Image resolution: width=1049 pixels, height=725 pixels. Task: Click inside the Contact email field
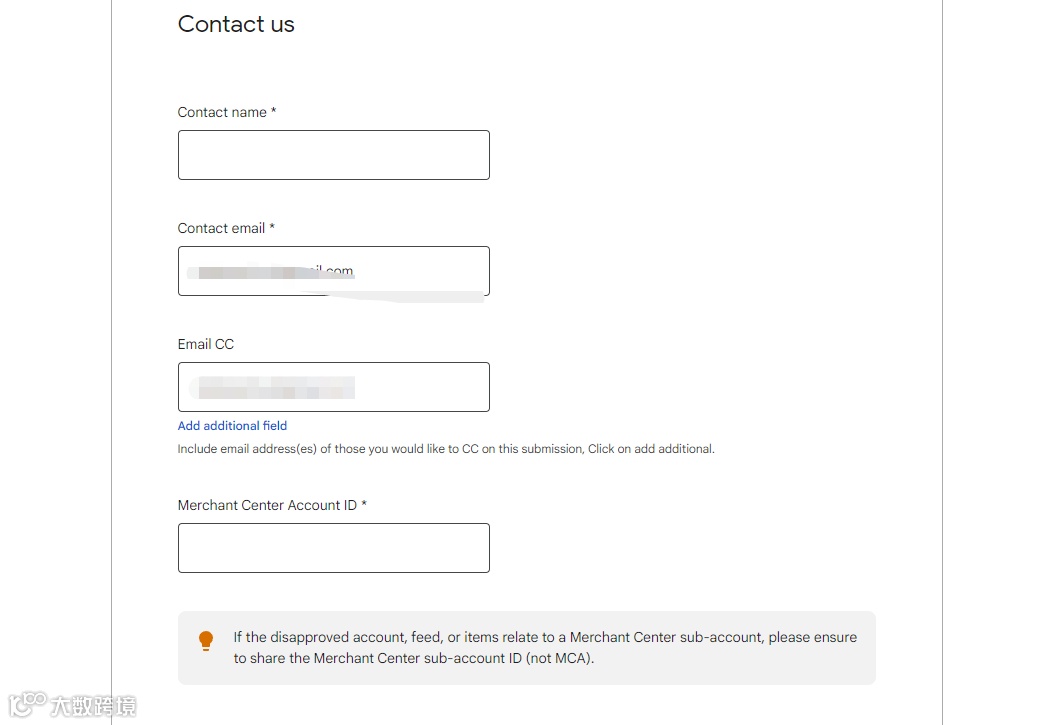click(x=333, y=271)
